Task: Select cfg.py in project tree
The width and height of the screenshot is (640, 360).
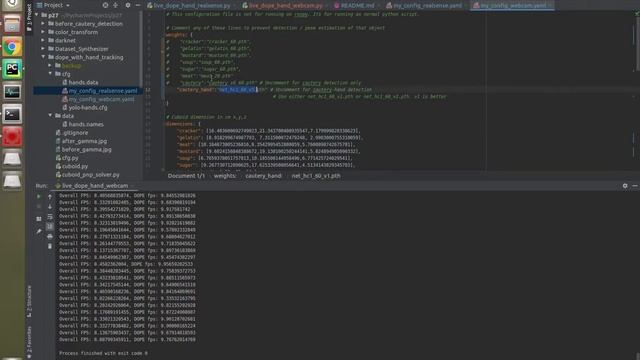Action: [67, 158]
